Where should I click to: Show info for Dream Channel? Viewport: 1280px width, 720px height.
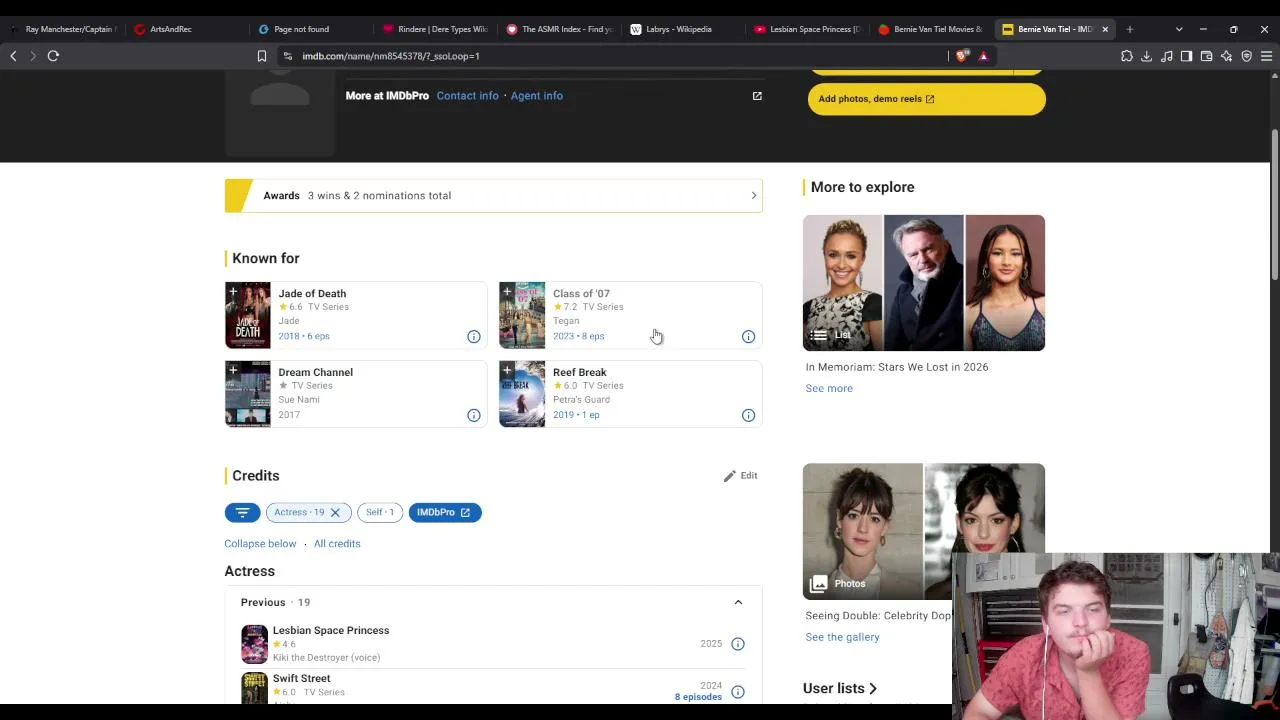(474, 415)
